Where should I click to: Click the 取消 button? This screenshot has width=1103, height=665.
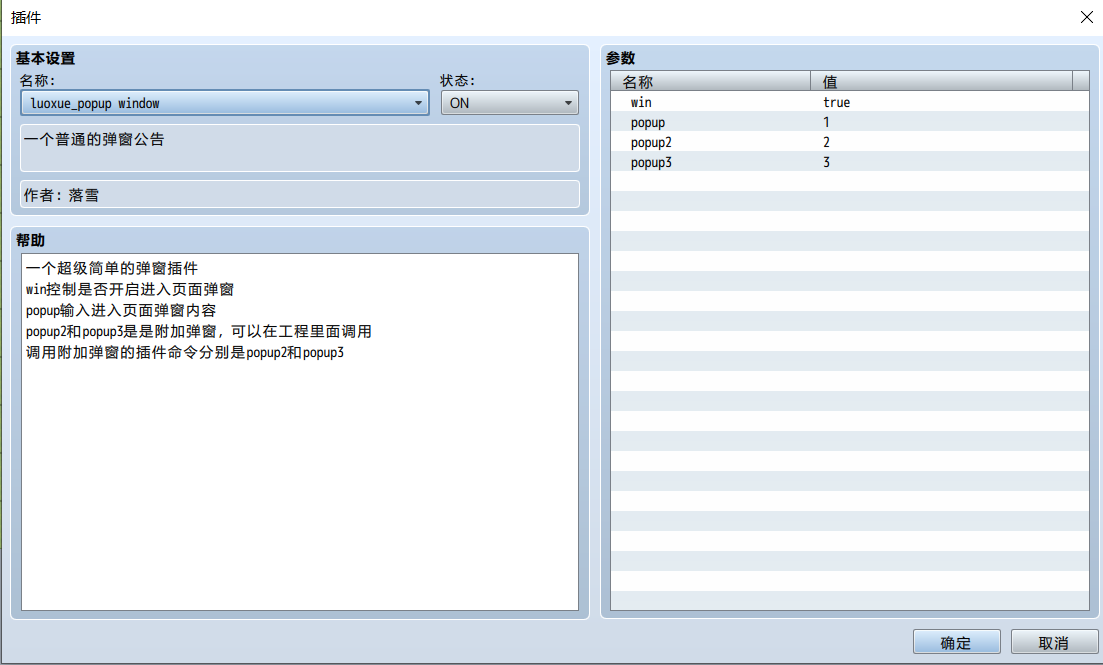pos(1054,642)
